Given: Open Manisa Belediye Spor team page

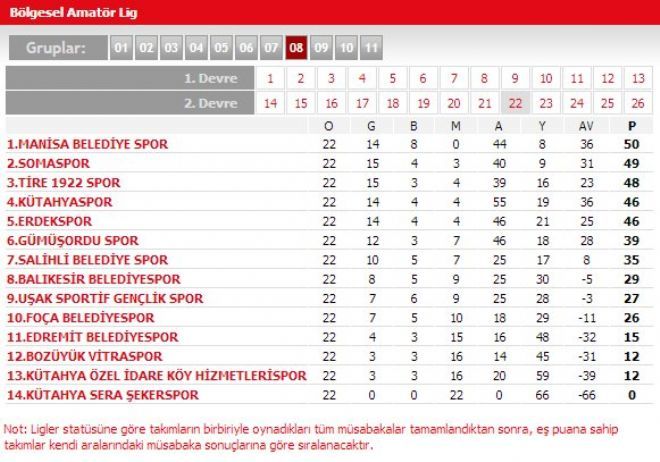Looking at the screenshot, I should [x=88, y=144].
